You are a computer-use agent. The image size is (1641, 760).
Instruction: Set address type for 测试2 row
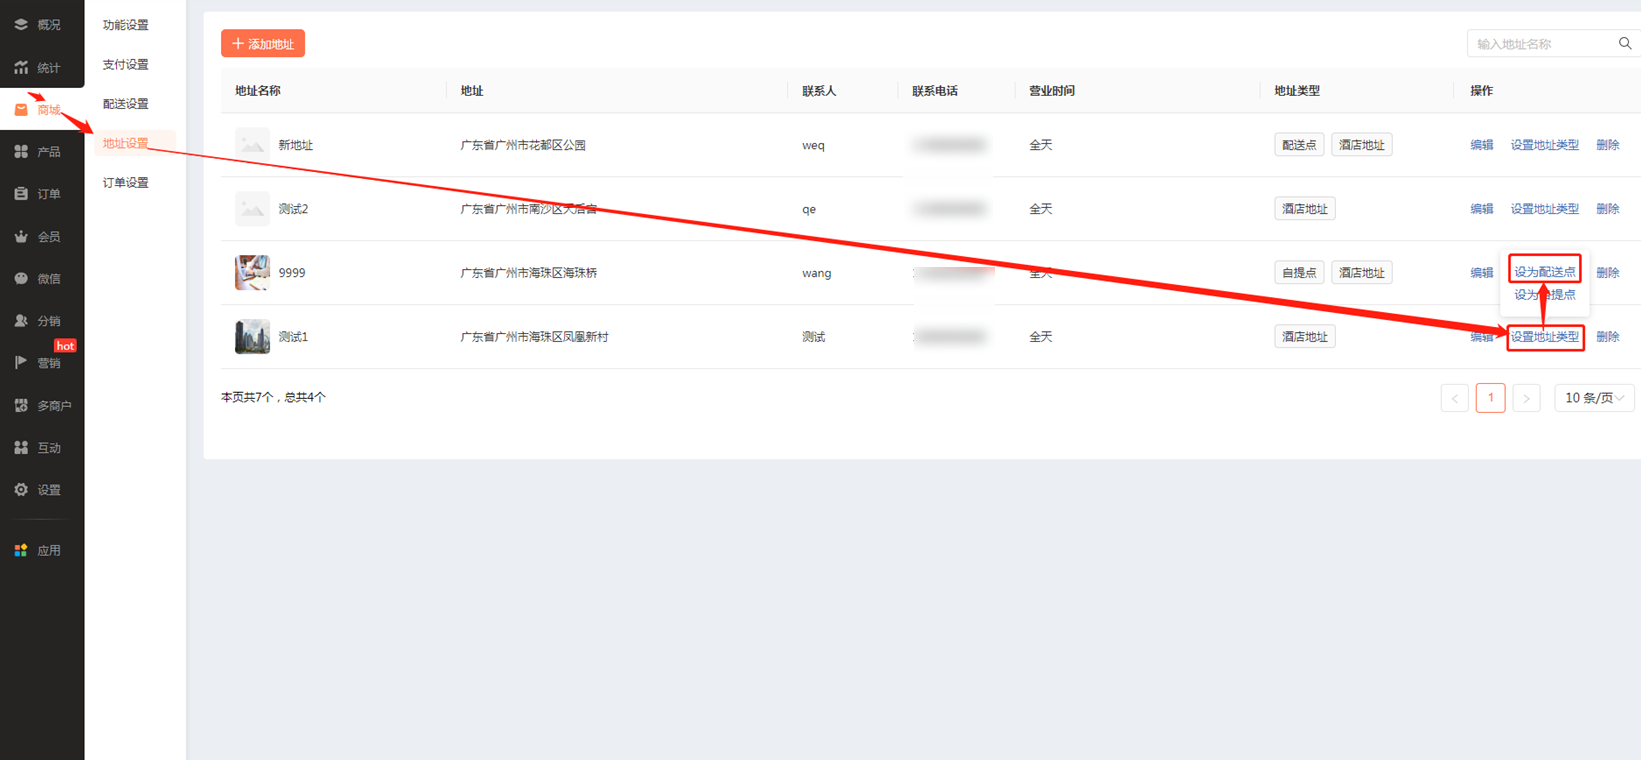click(x=1545, y=209)
